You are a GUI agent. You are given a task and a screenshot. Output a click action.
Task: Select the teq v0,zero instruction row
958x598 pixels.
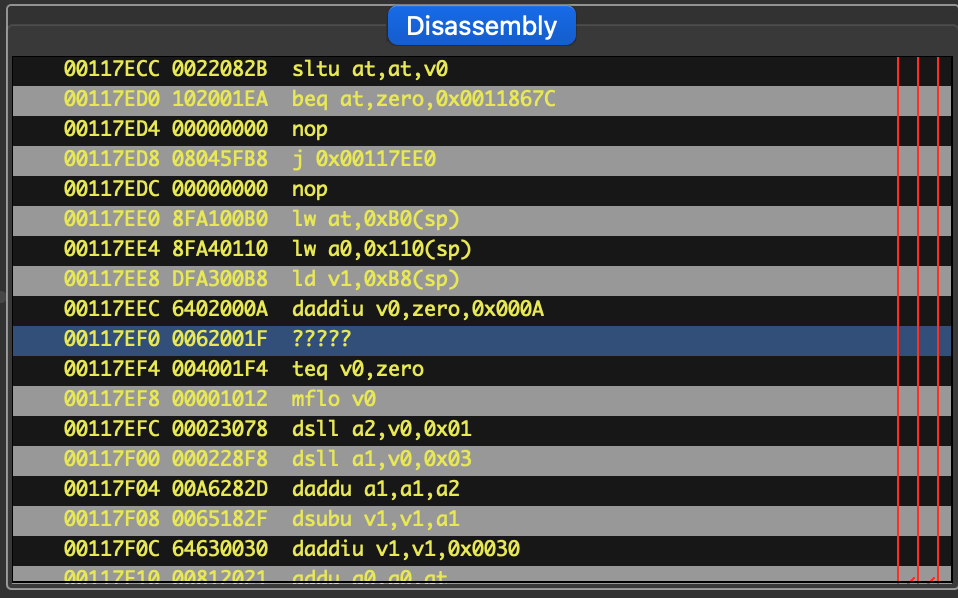click(x=358, y=369)
